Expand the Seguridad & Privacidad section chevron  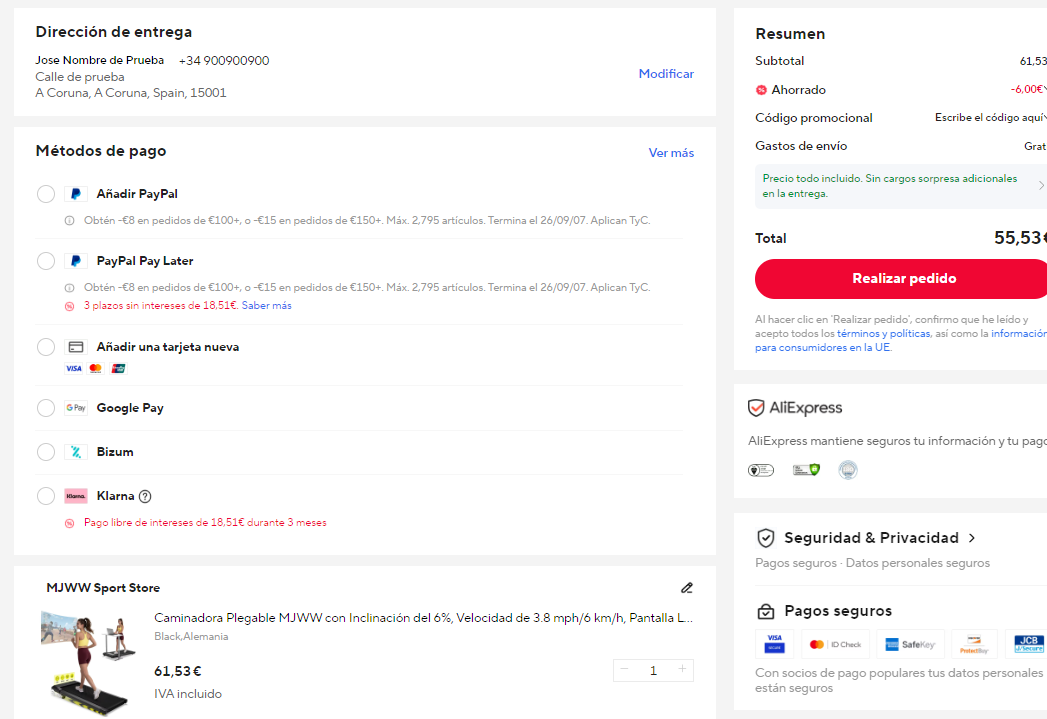[972, 538]
